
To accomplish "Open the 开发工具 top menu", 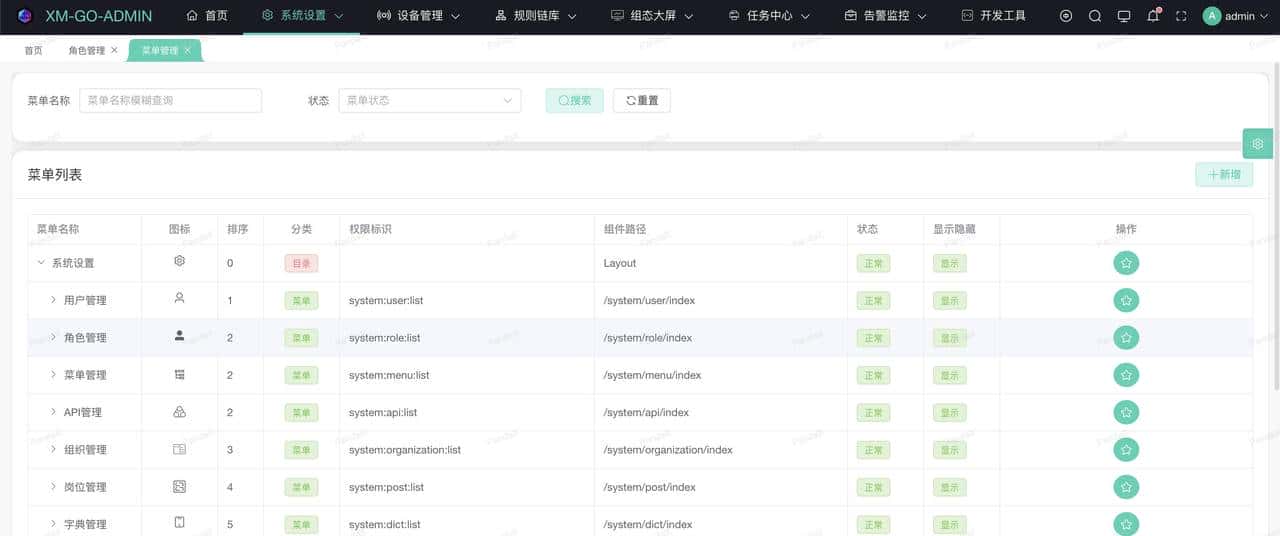I will click(993, 16).
